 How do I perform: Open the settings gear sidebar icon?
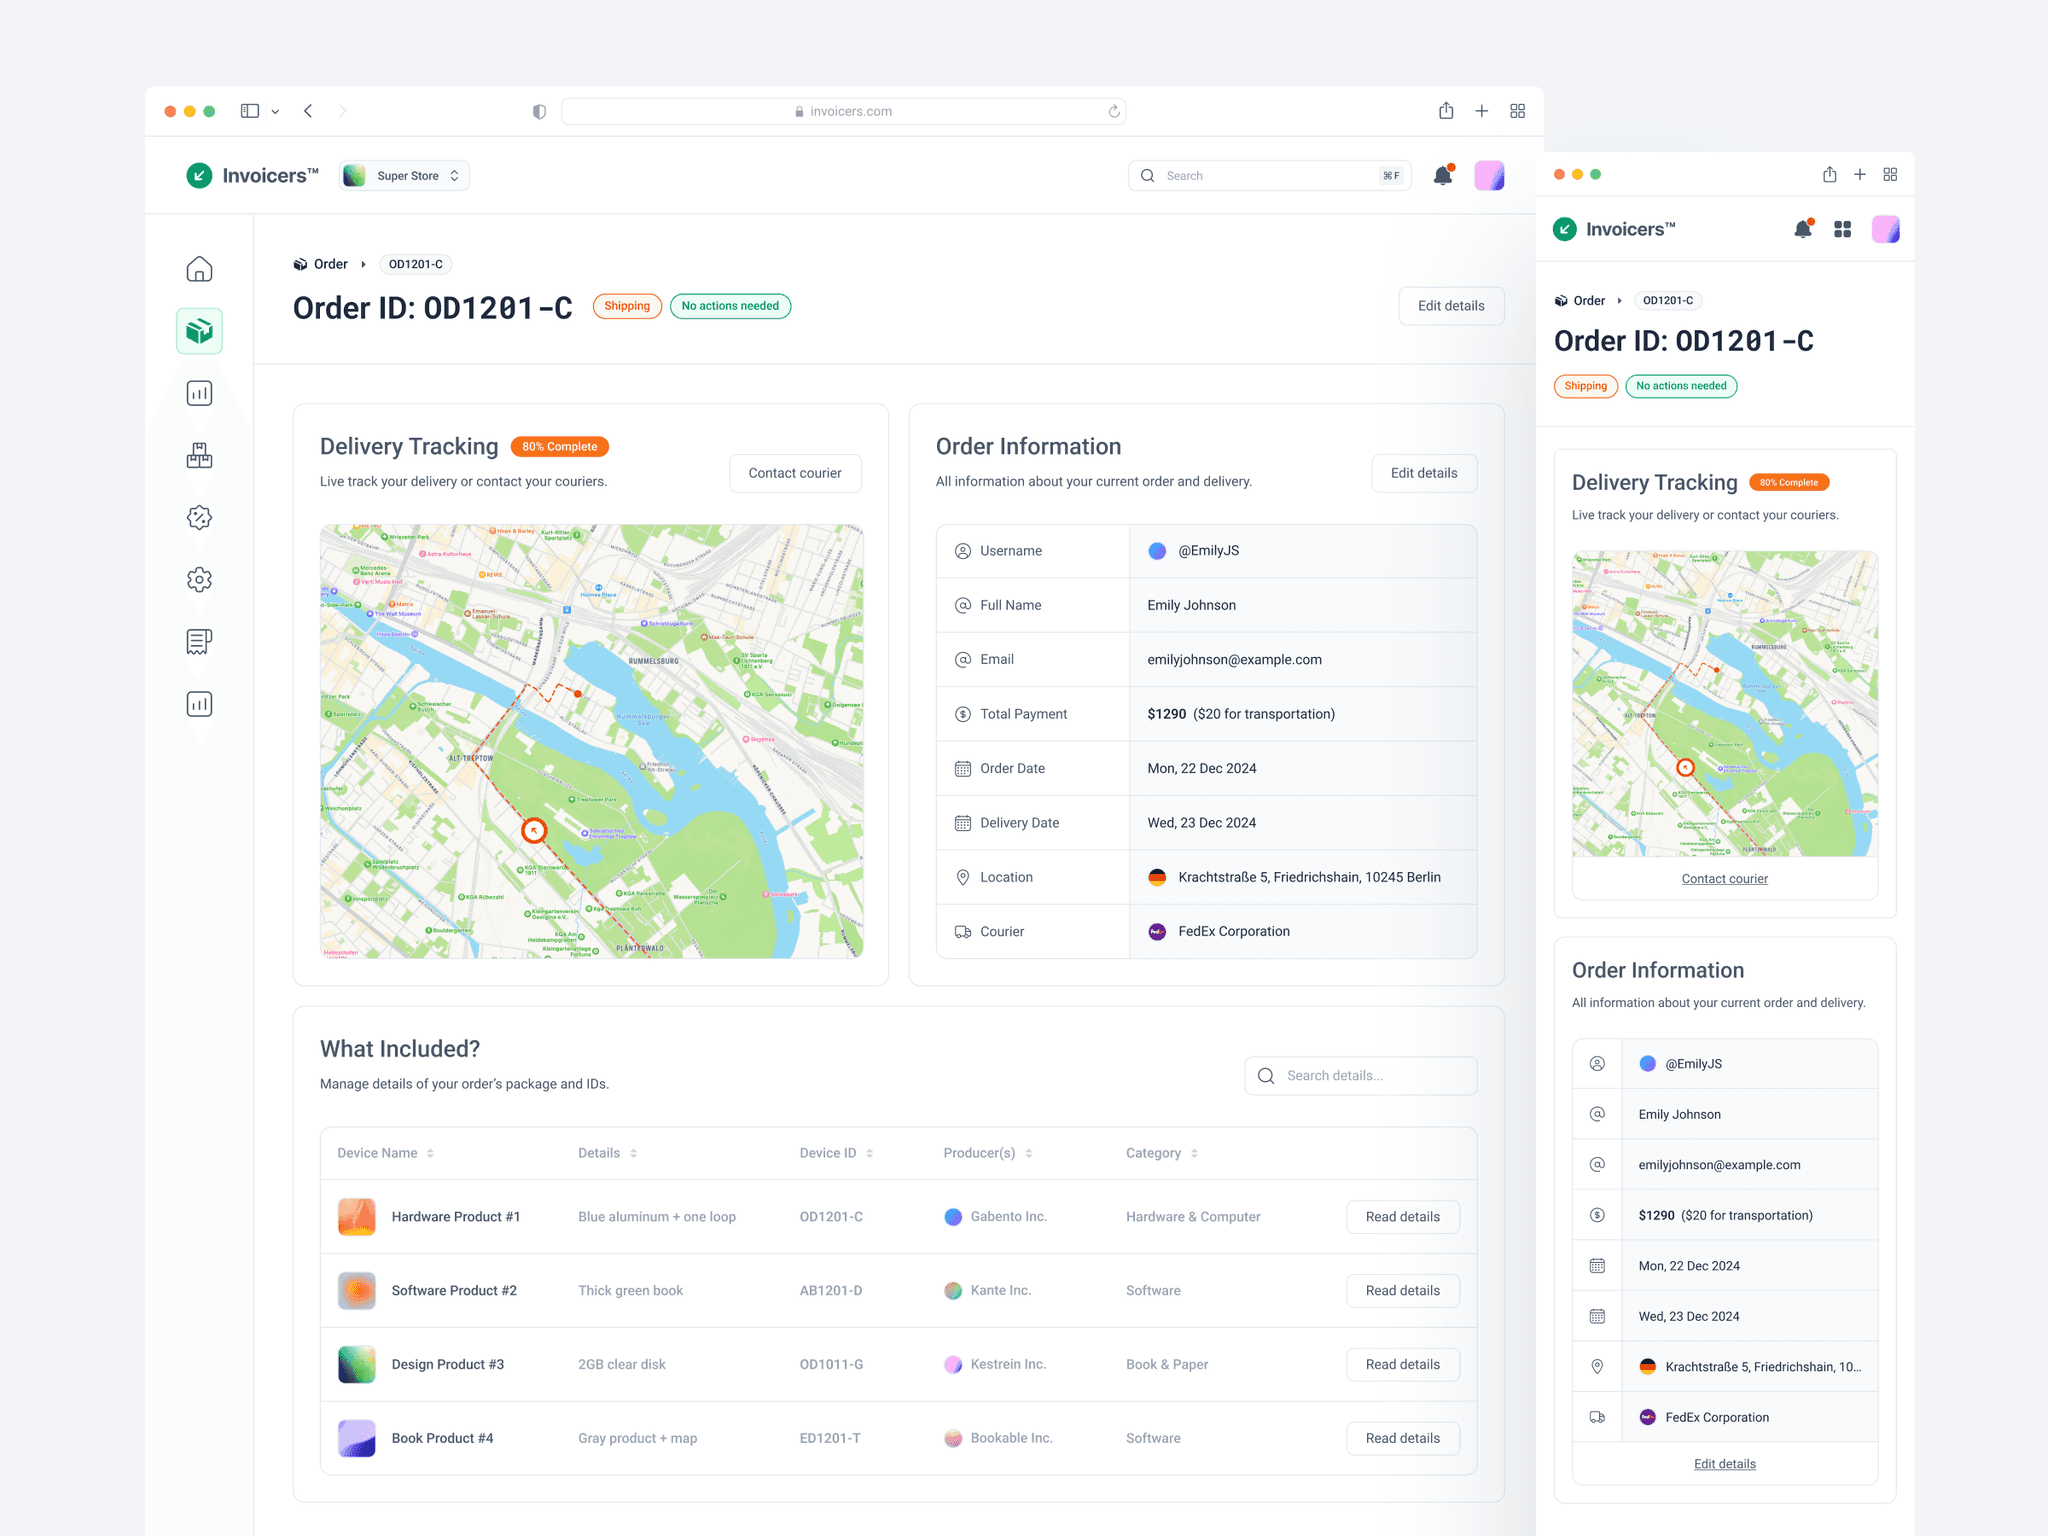(199, 580)
